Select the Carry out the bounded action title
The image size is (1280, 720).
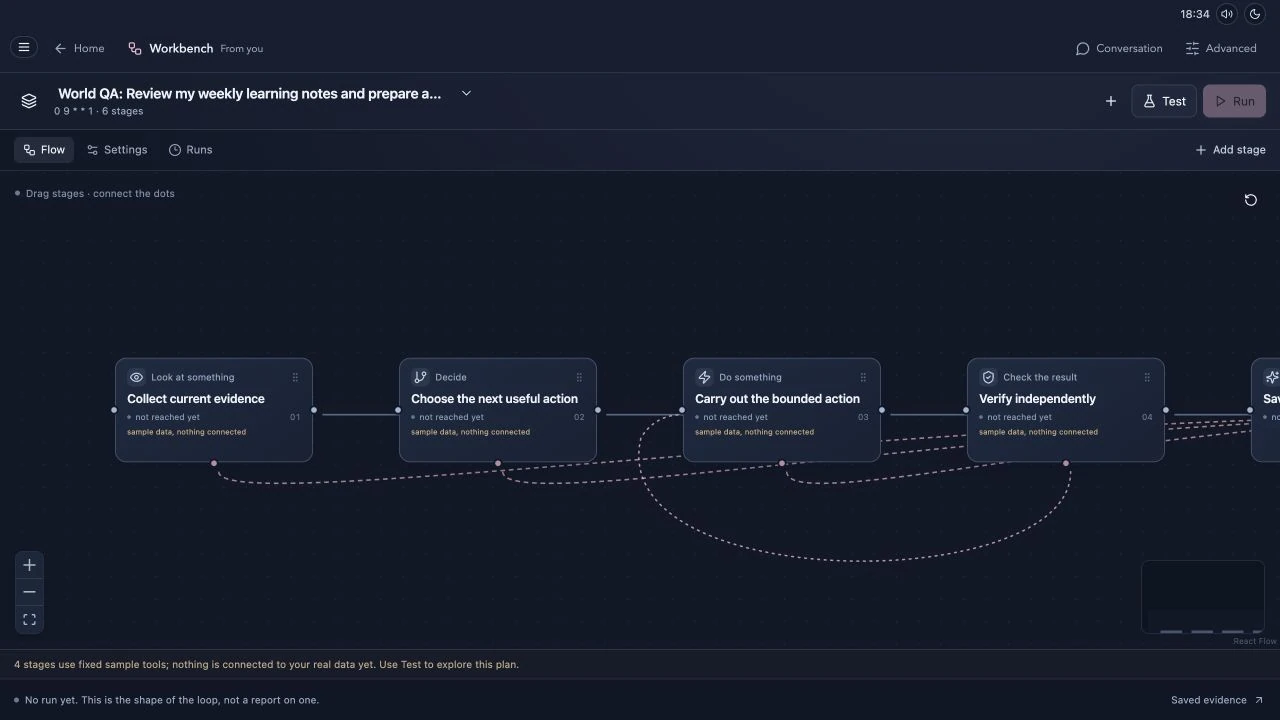(x=777, y=399)
